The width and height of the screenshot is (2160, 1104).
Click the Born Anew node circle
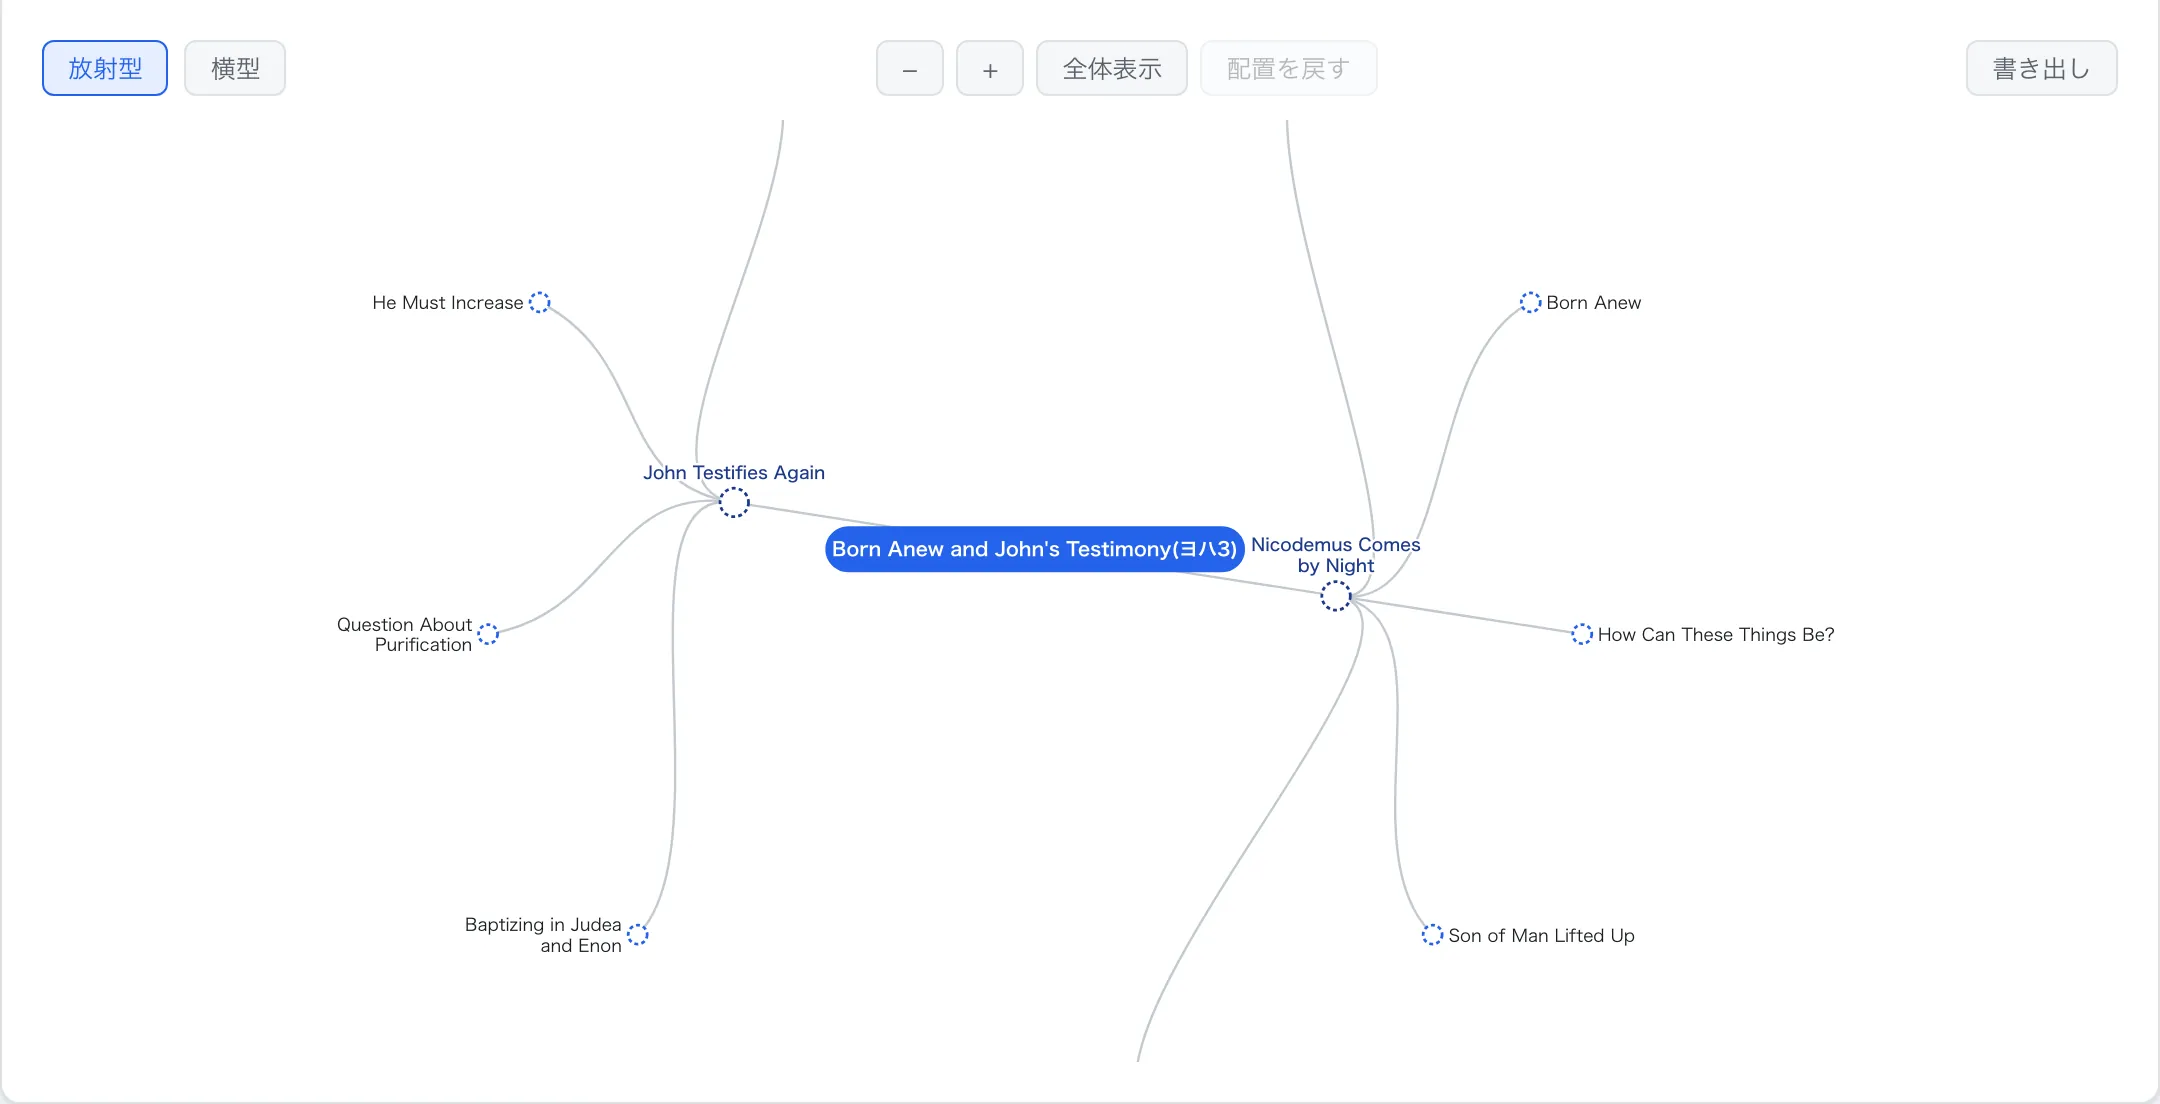(1530, 302)
